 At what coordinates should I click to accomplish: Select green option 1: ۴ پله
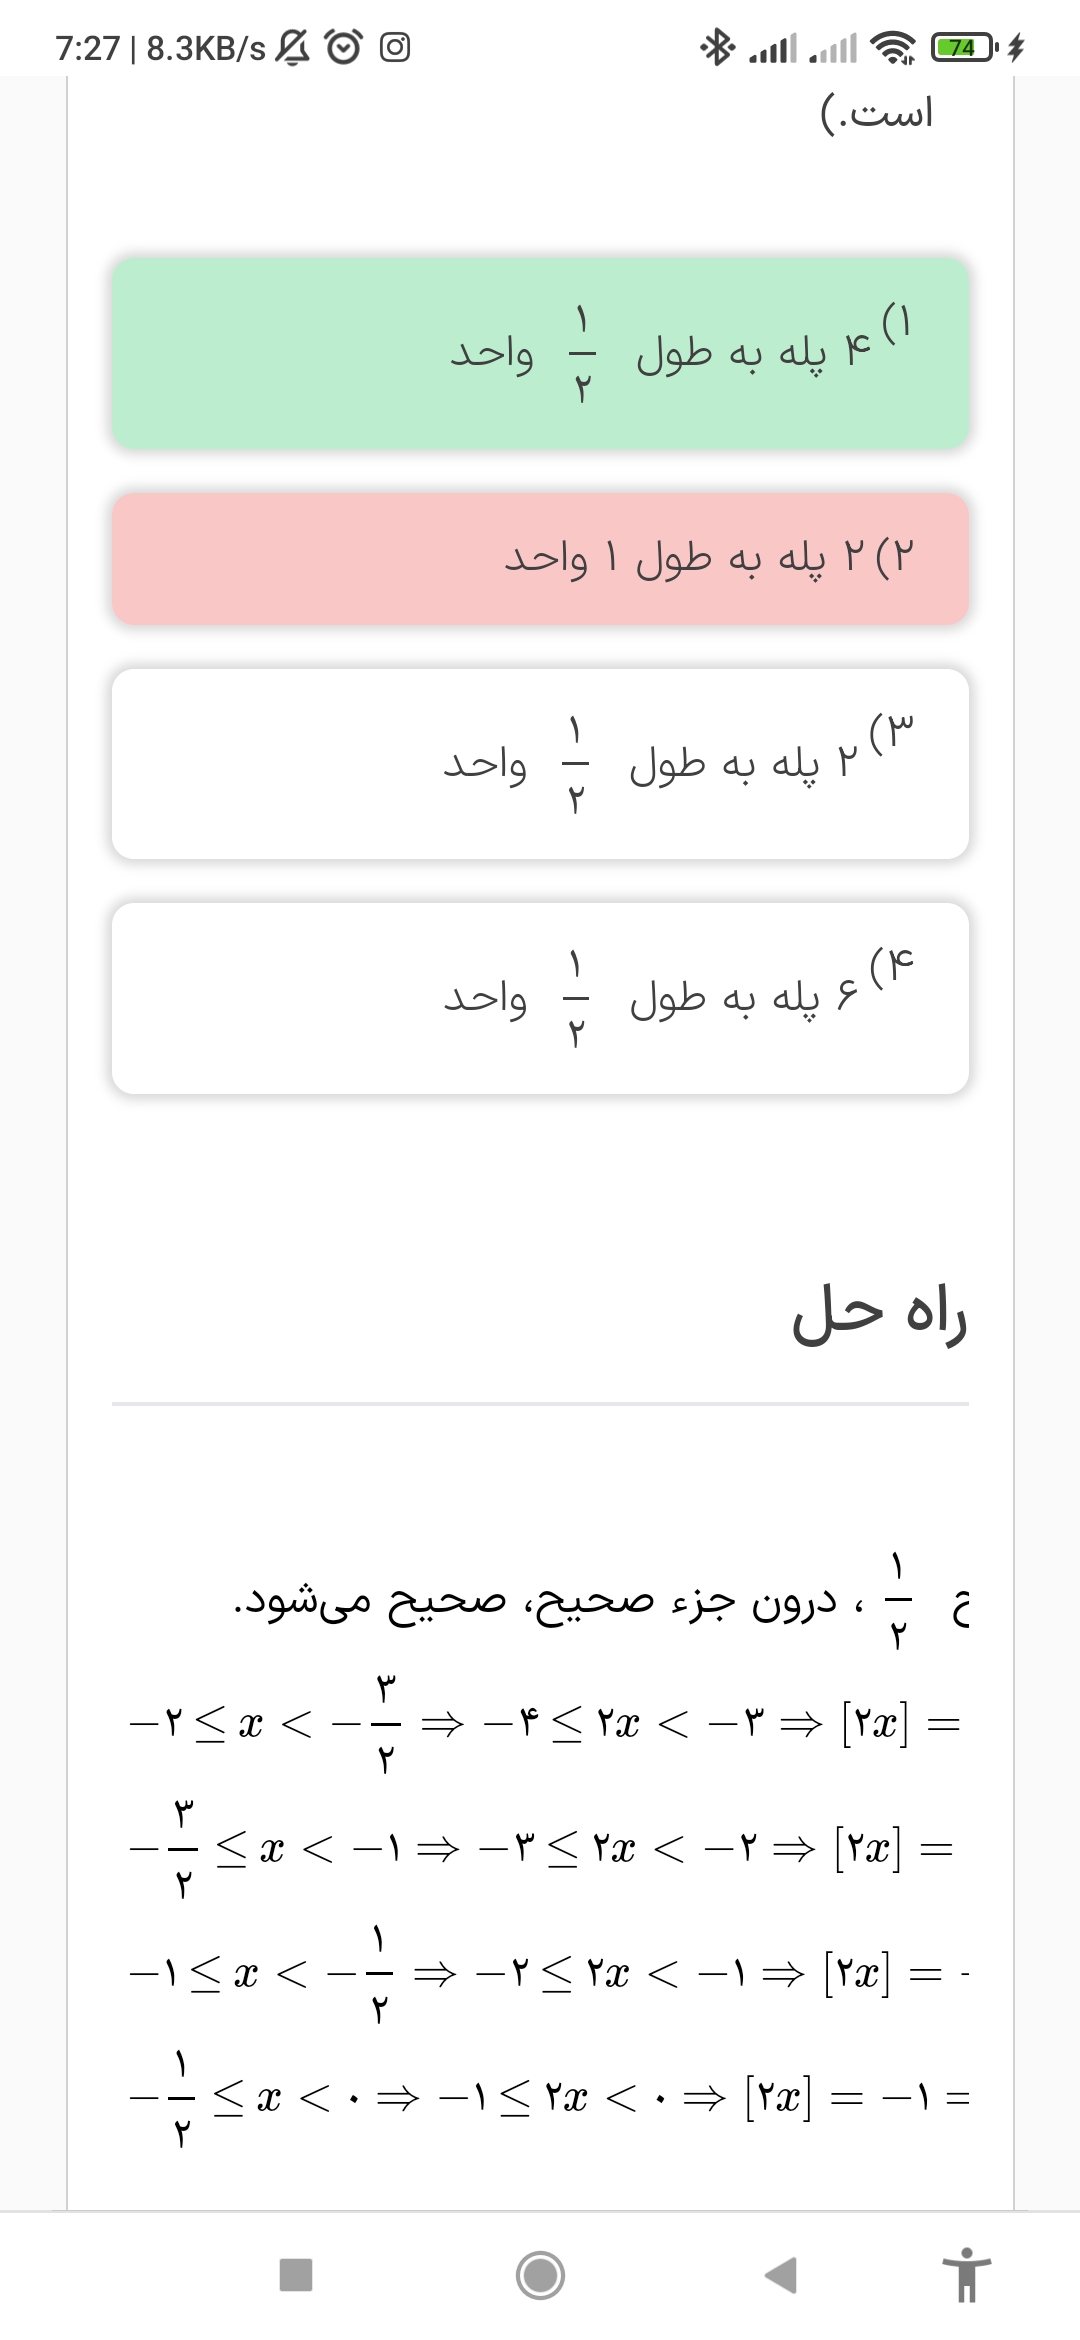pos(540,353)
